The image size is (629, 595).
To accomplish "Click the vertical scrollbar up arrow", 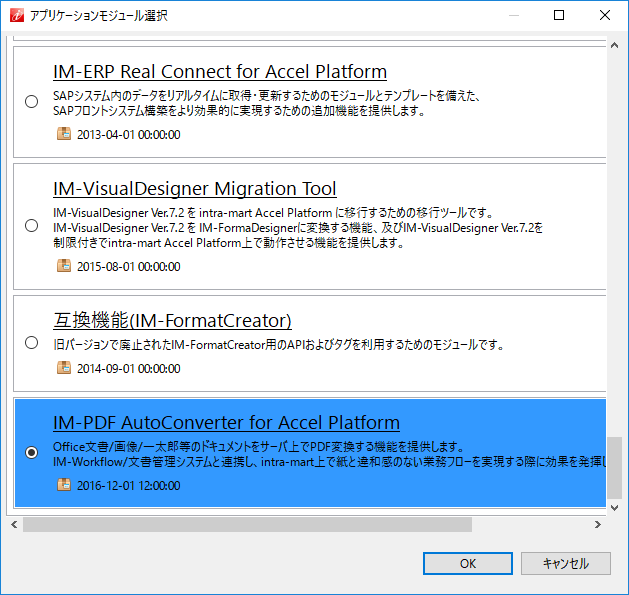I will click(x=614, y=45).
